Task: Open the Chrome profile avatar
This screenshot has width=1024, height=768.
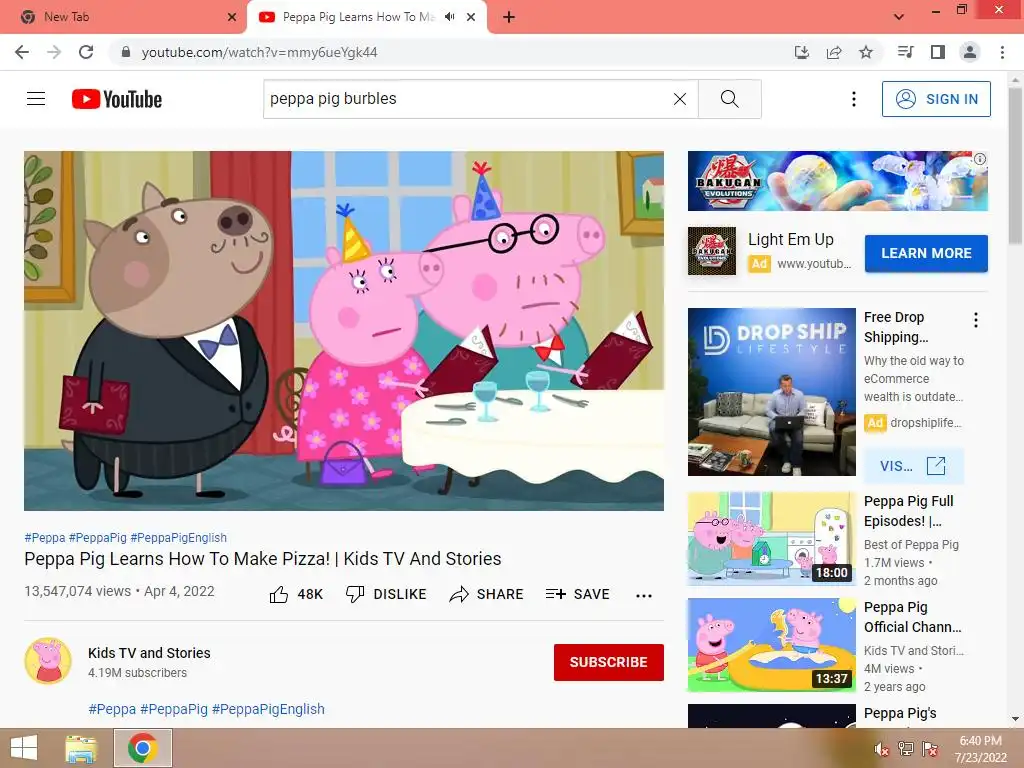Action: coord(970,52)
